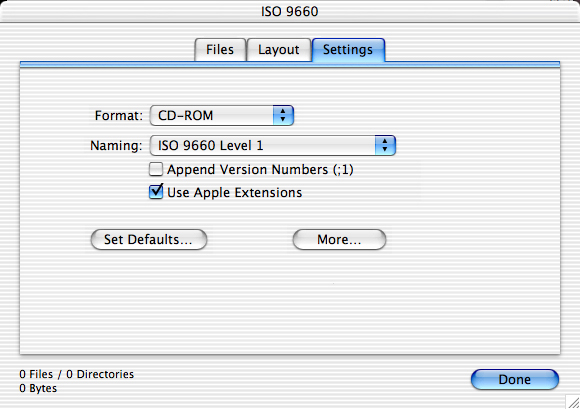This screenshot has height=409, width=580.
Task: Click the ISO 9660 window title bar
Action: pos(290,11)
